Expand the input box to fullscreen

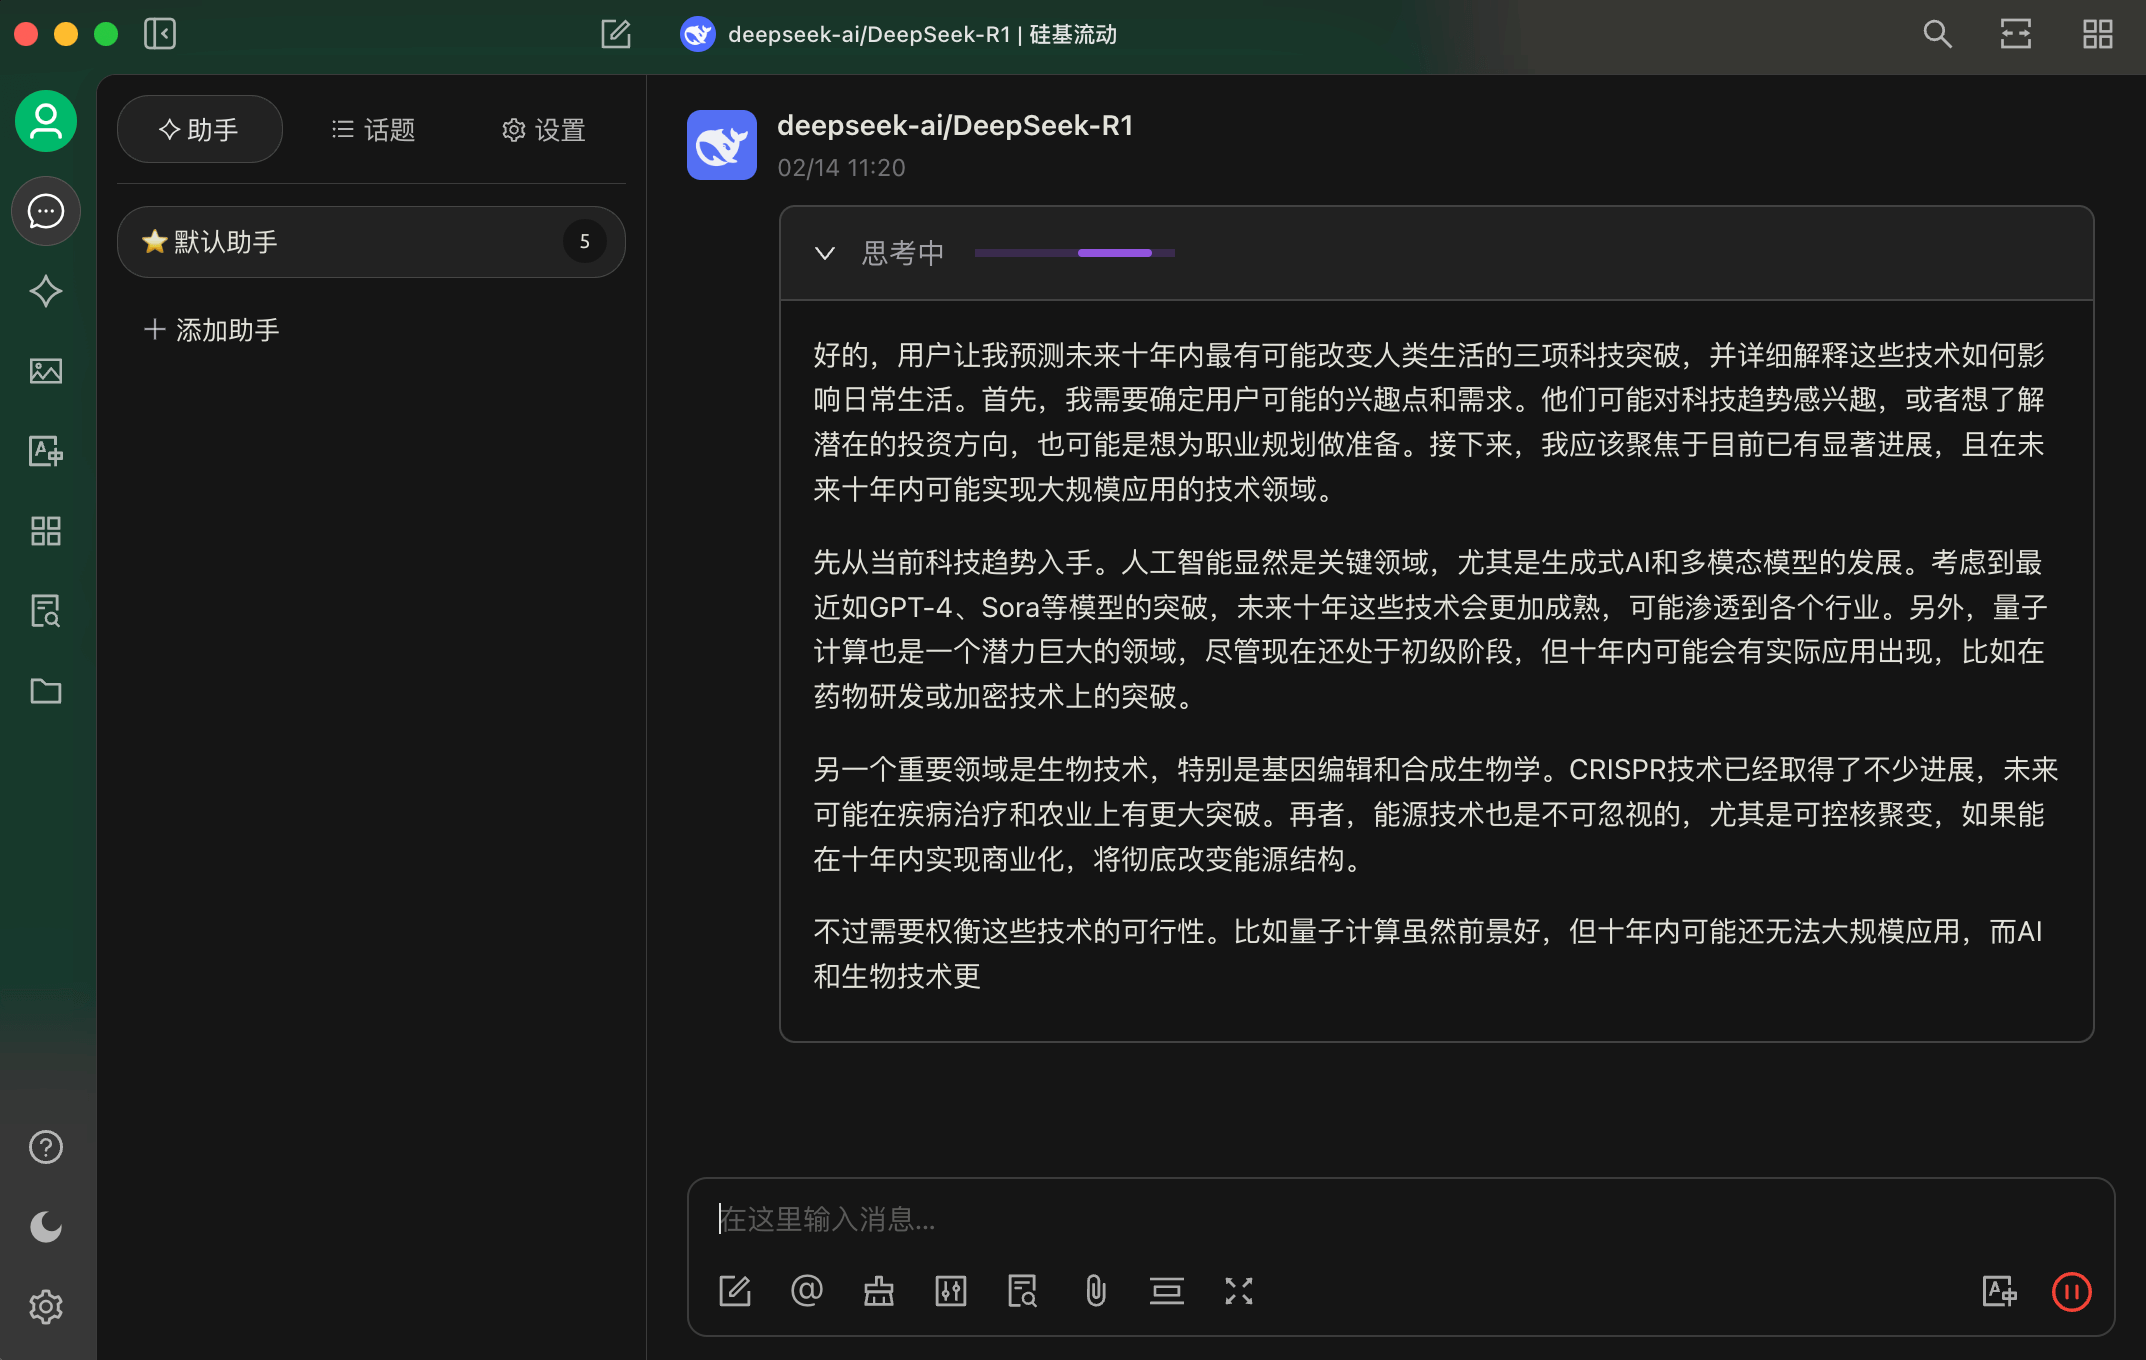[1238, 1291]
